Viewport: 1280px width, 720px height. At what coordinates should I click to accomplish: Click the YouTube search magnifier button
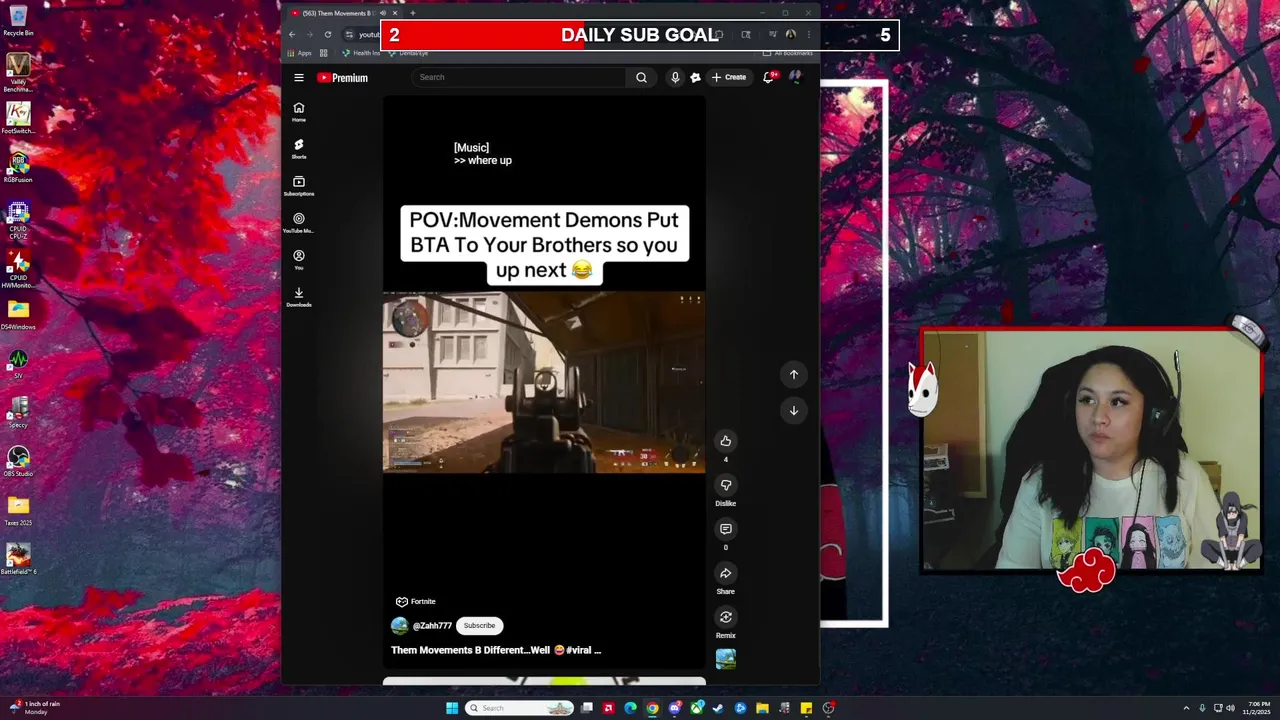pos(641,77)
